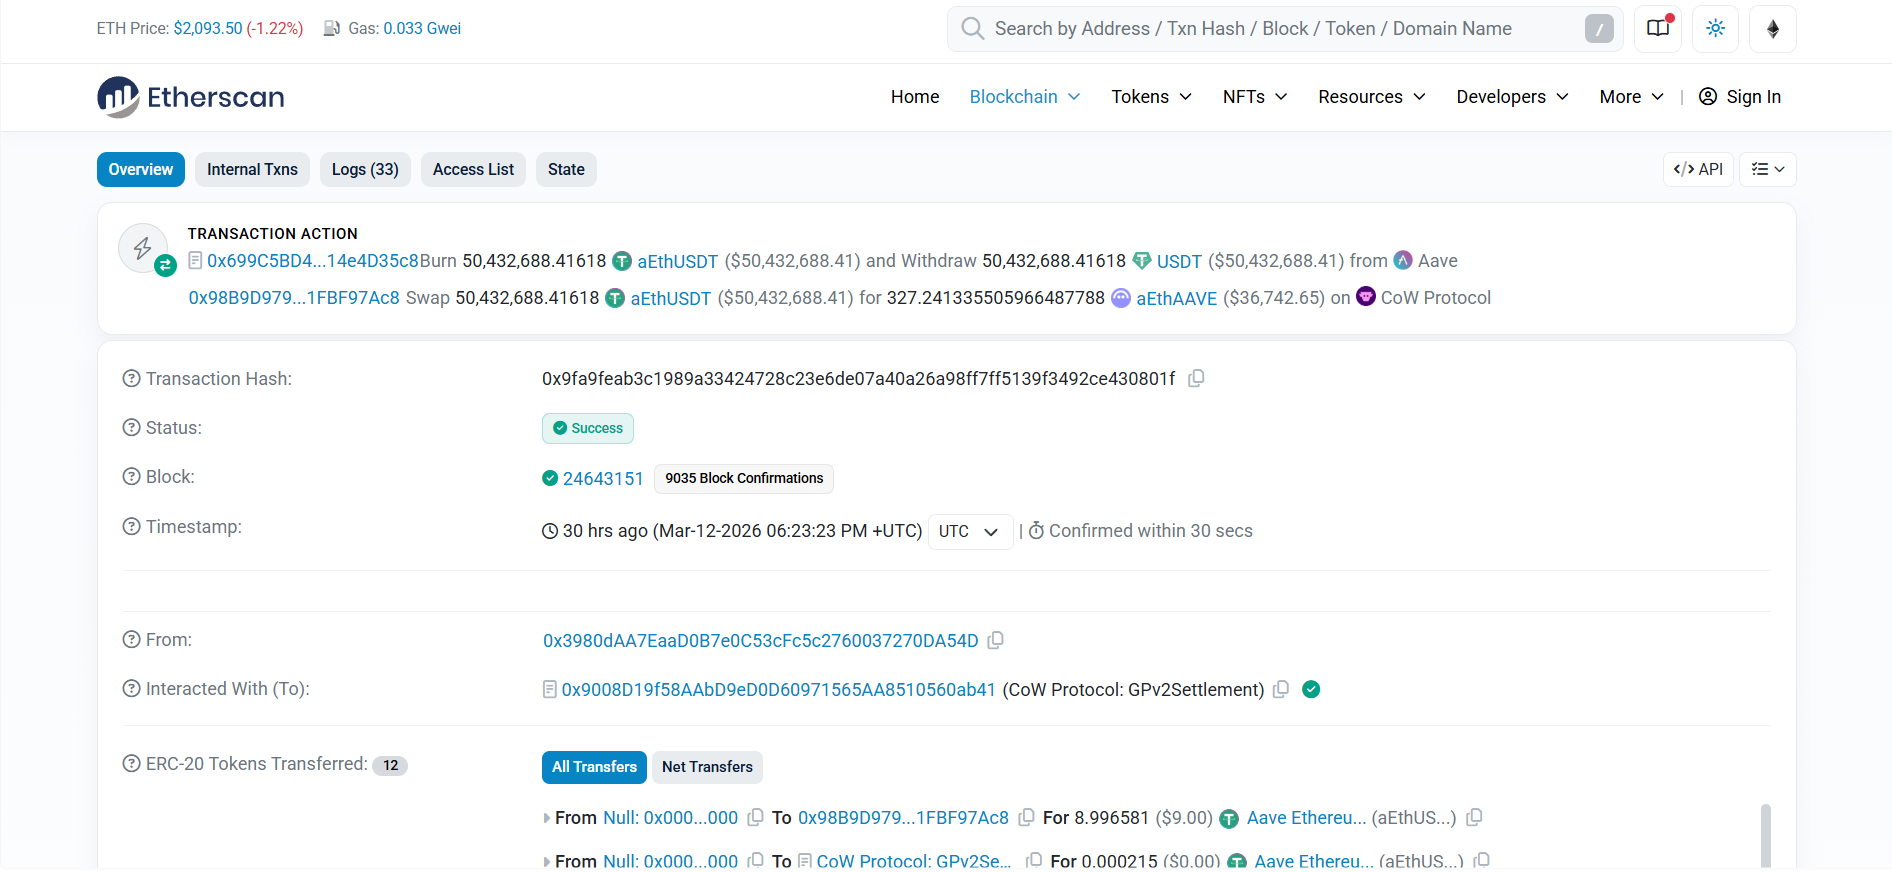Click the Etherscan logo
Screen dimensions: 1892x872
coord(190,97)
